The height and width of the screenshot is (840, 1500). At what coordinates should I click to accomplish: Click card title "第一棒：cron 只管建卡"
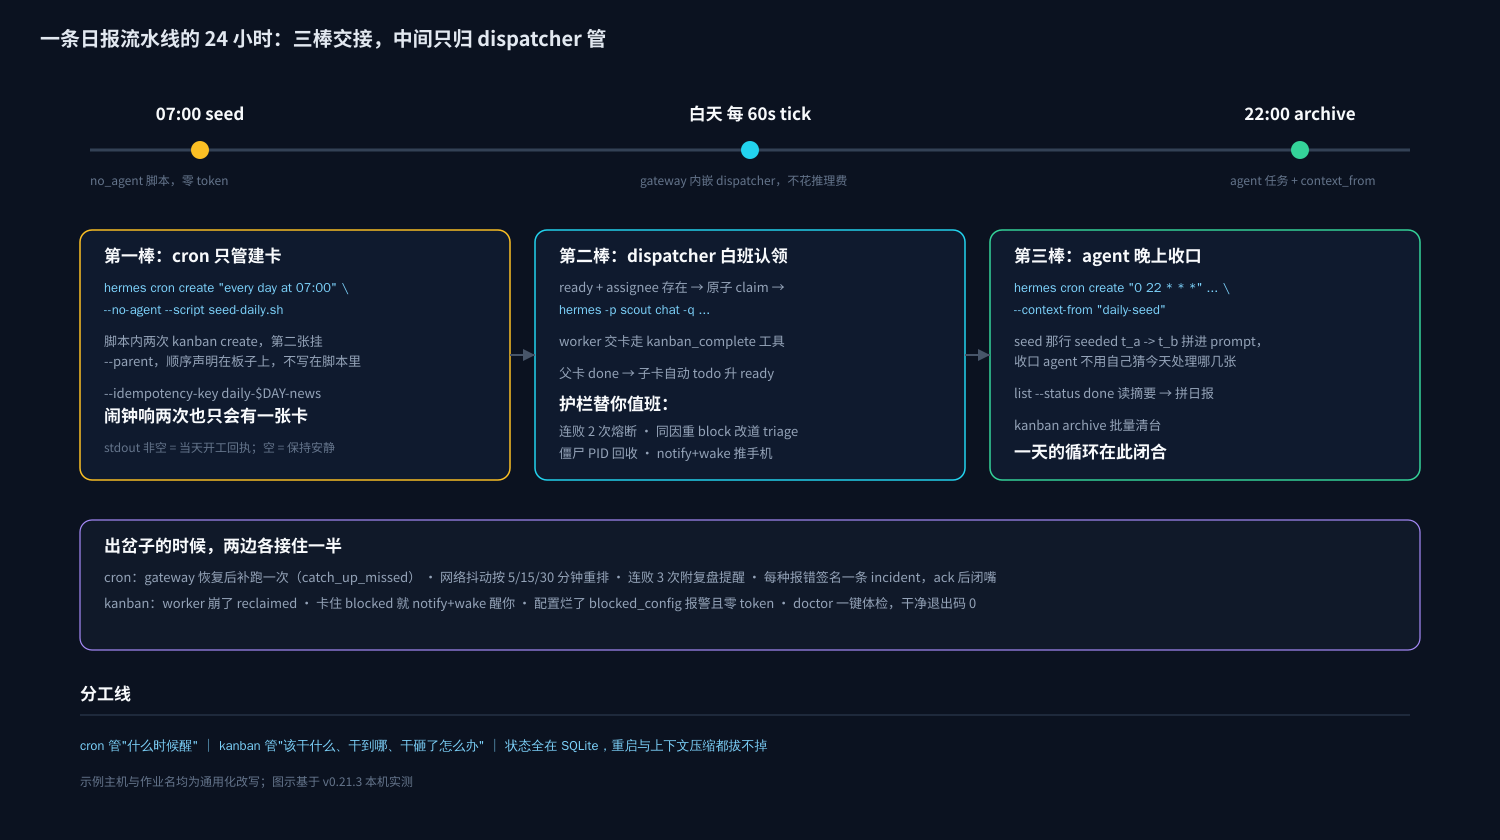[192, 256]
